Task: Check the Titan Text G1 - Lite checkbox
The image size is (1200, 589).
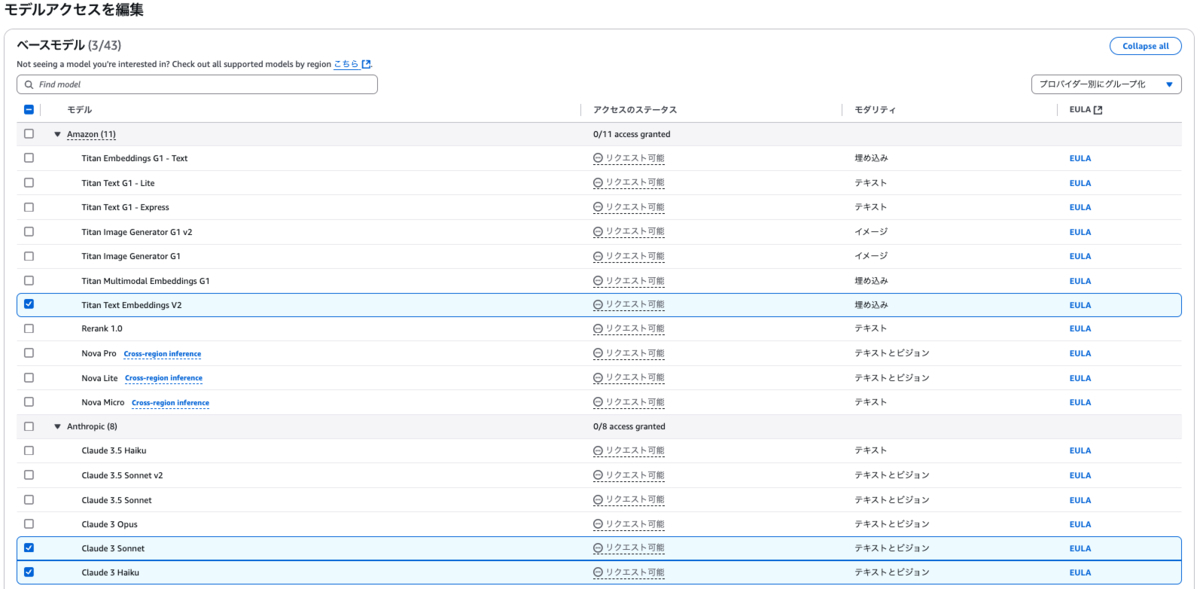Action: coord(28,183)
